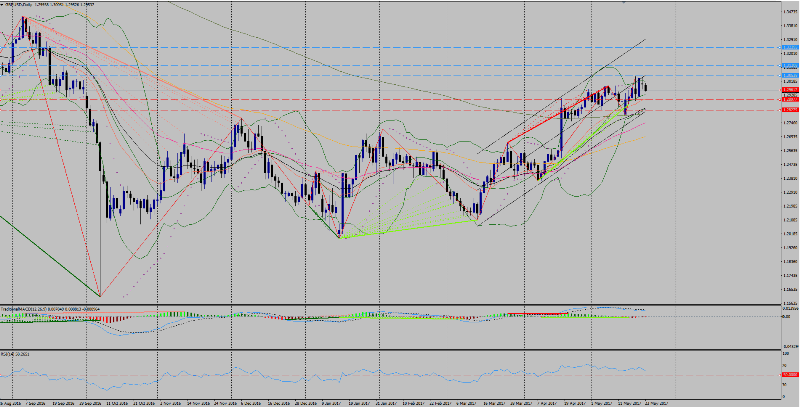Click the red level label in RSI window
Viewport: 800px width, 407px height.
coord(790,375)
